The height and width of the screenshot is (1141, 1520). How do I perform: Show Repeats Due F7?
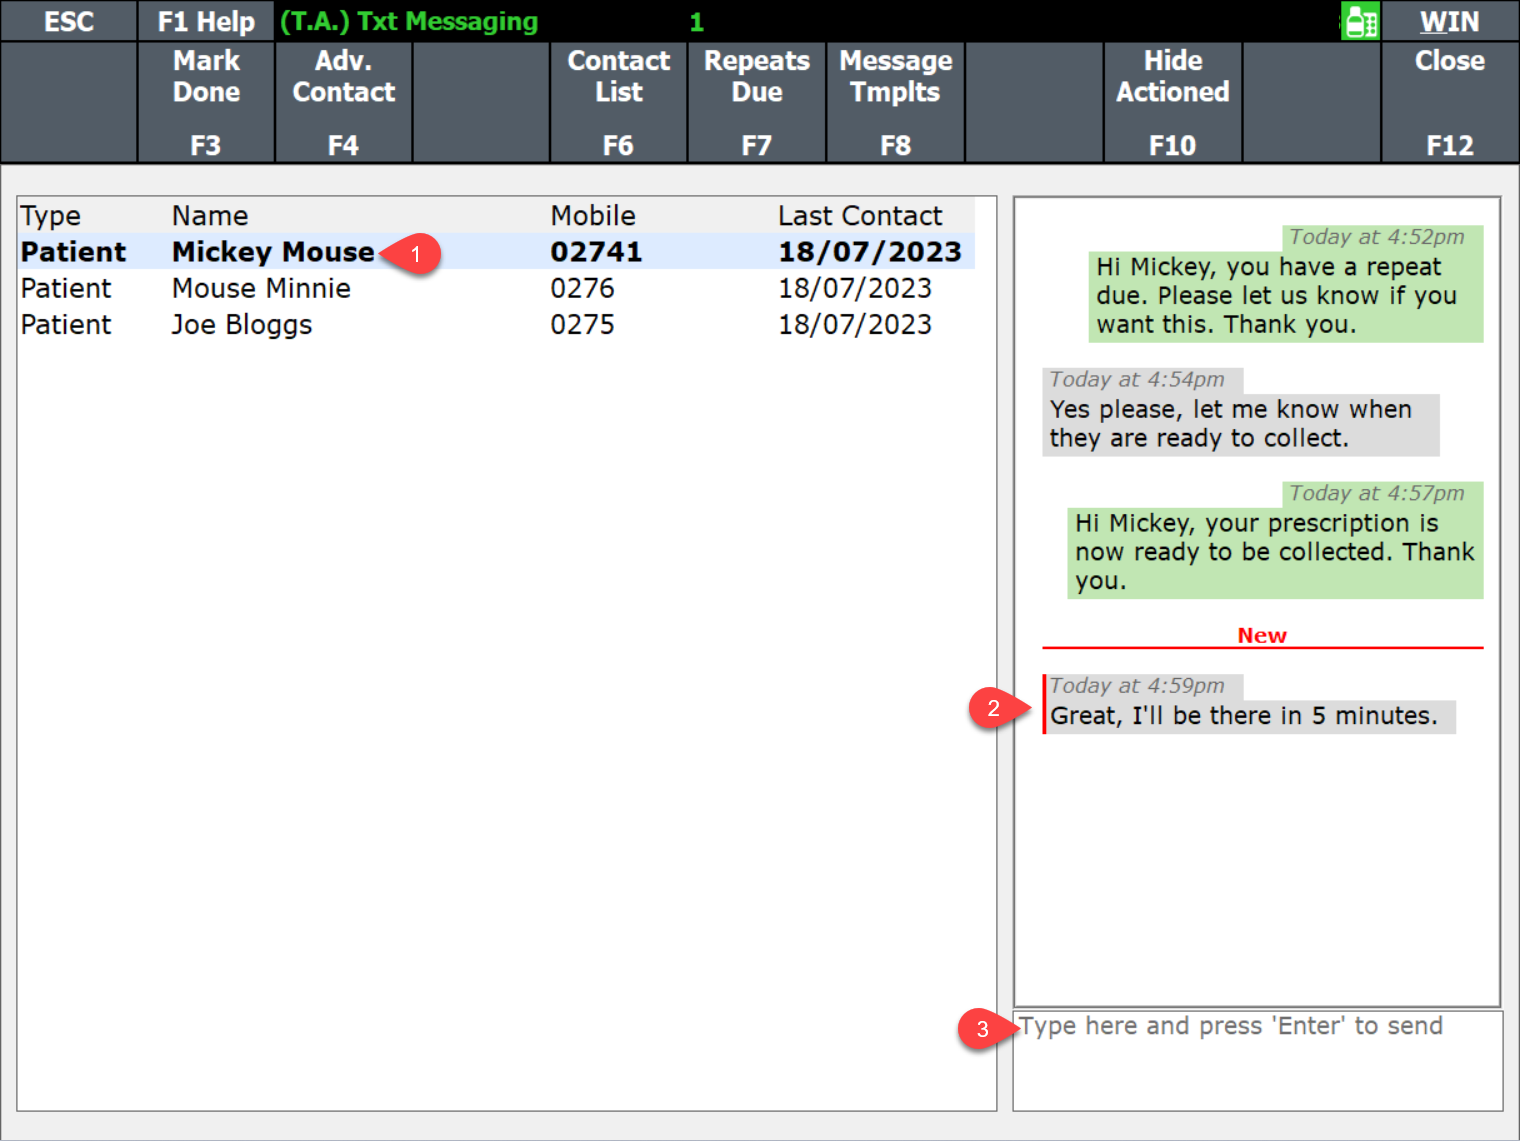tap(756, 102)
